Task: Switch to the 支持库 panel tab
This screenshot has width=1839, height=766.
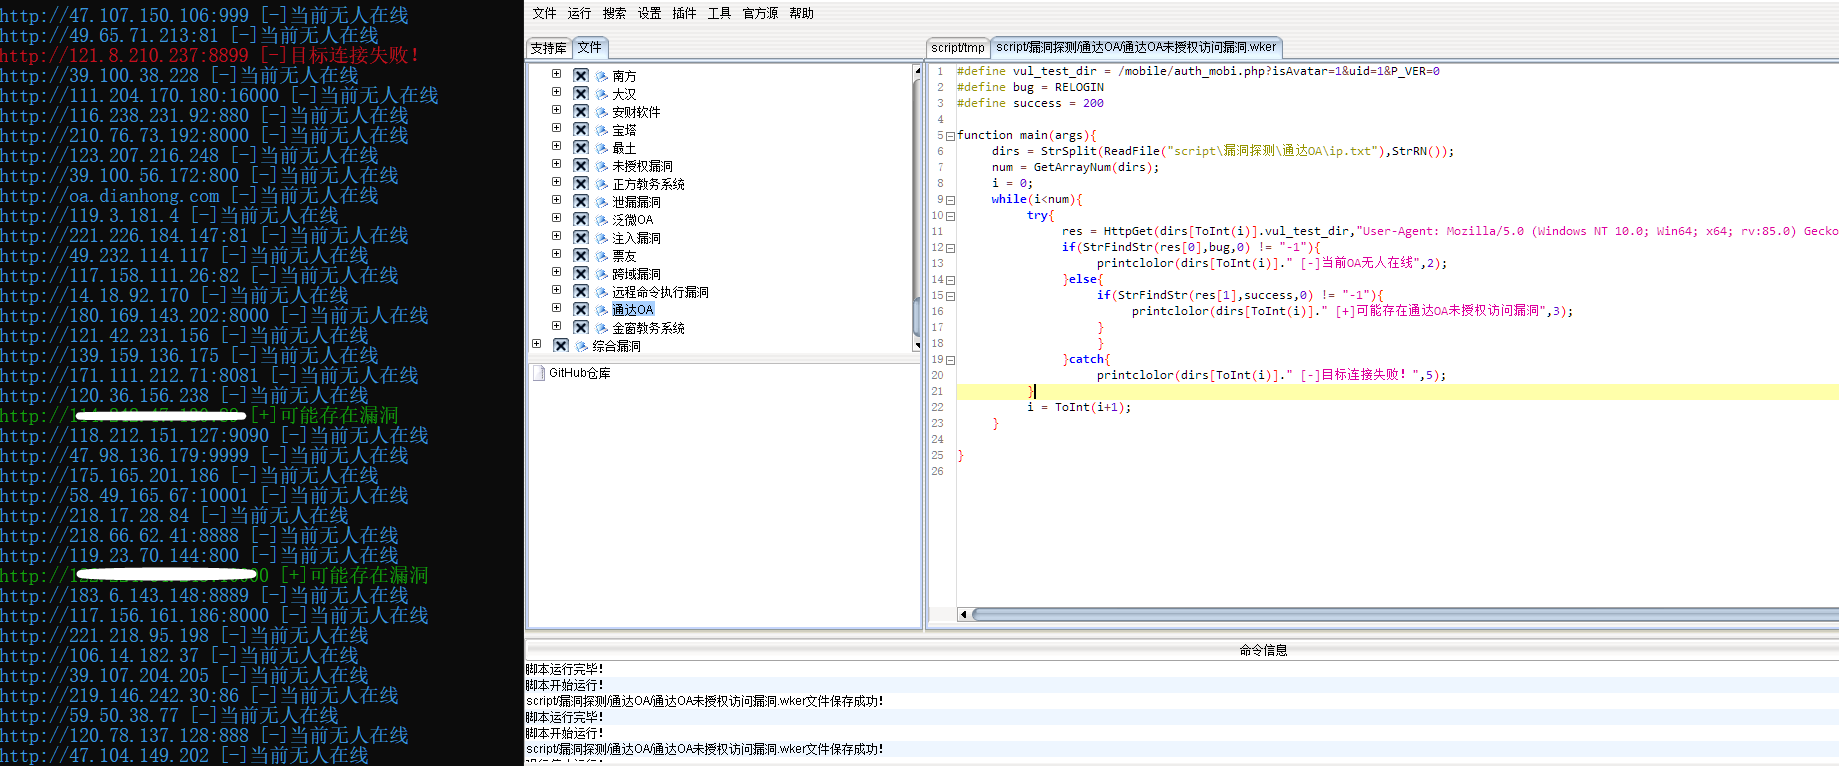Action: (x=548, y=48)
